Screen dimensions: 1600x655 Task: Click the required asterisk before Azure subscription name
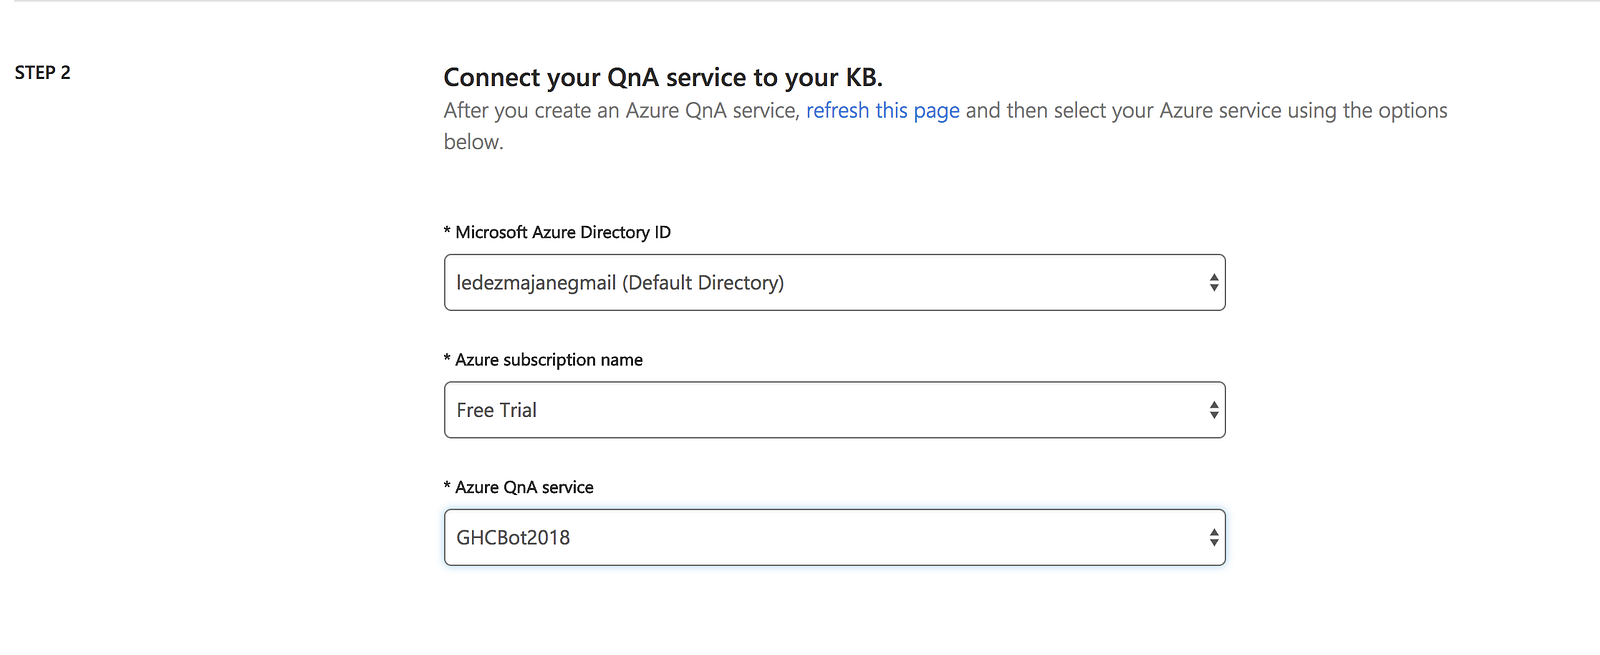(447, 360)
